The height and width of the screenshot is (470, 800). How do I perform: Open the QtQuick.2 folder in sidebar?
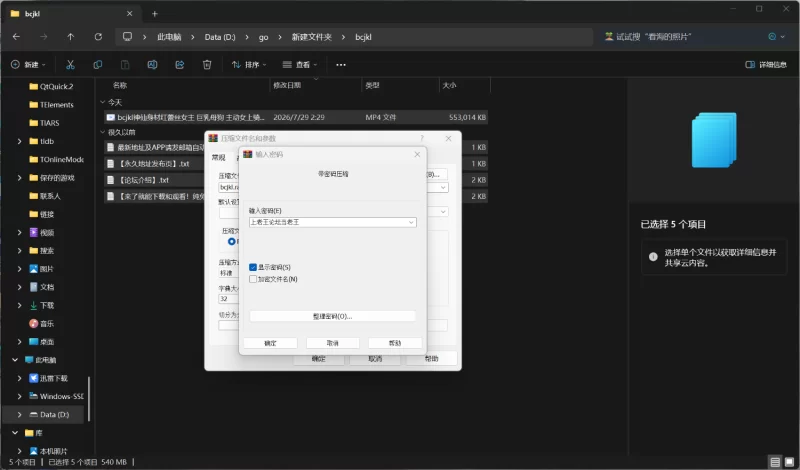pos(52,86)
